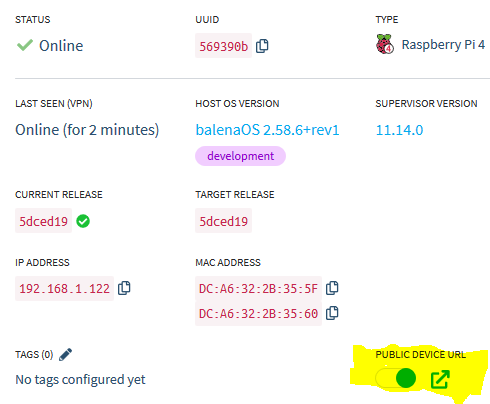Open supervisor version 11.14.0 link
This screenshot has width=490, height=404.
[399, 130]
